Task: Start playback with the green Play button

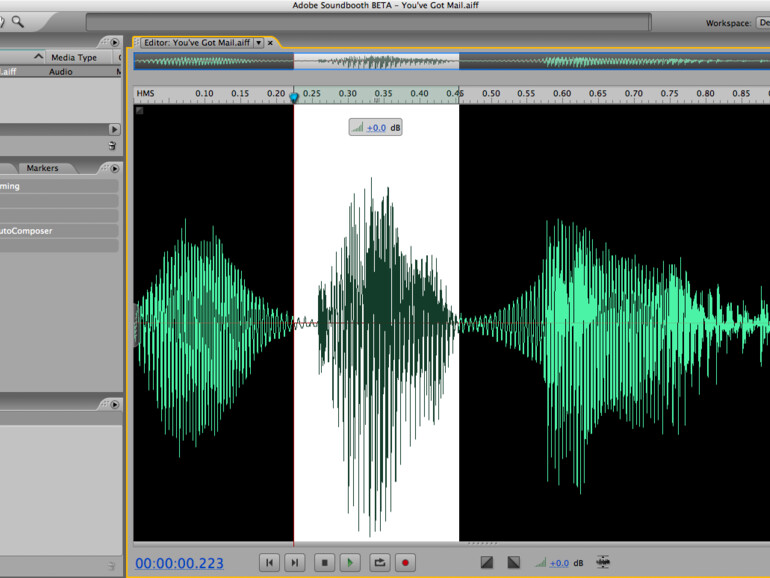Action: [x=350, y=563]
